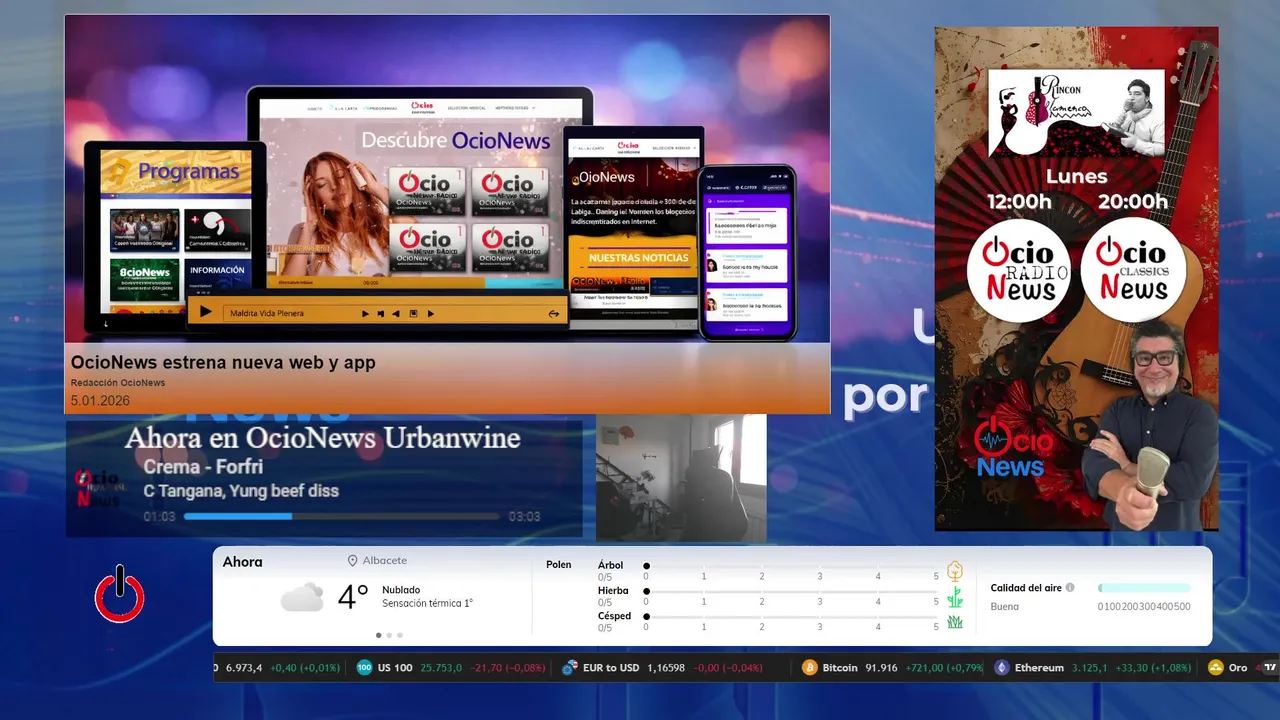Click the 03:03 total duration label
1280x720 pixels.
pyautogui.click(x=524, y=517)
